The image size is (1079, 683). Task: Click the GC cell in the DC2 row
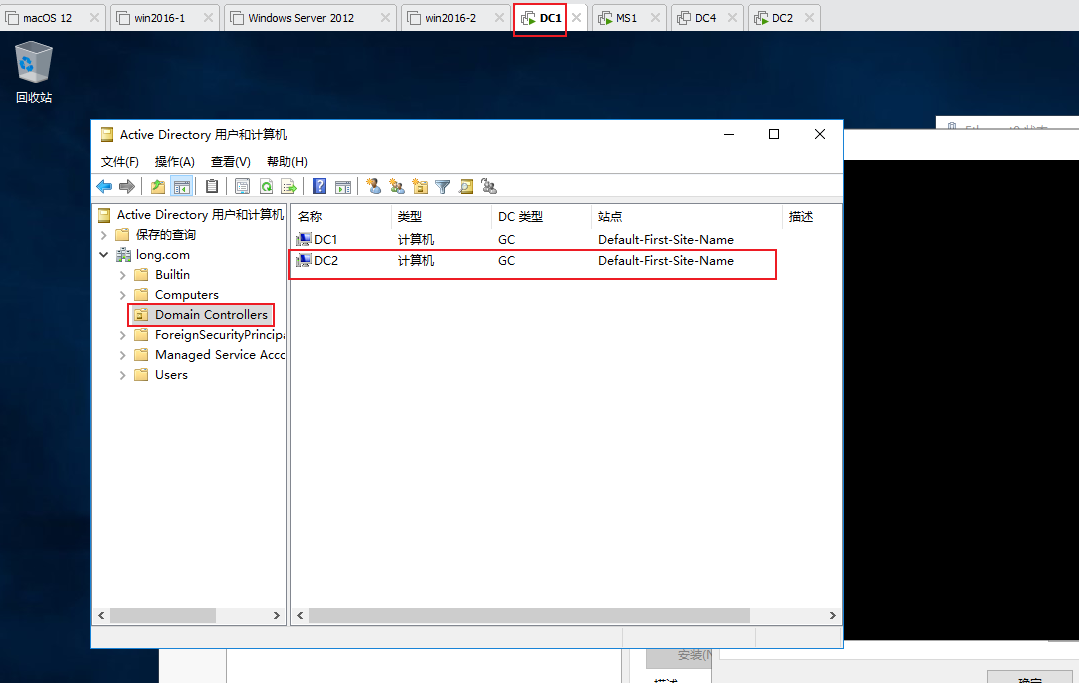click(x=506, y=261)
